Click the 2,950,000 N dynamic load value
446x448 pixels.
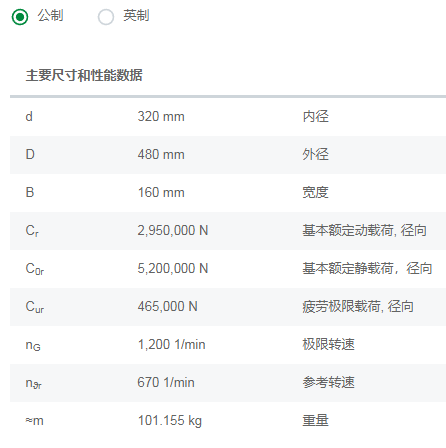click(x=173, y=231)
